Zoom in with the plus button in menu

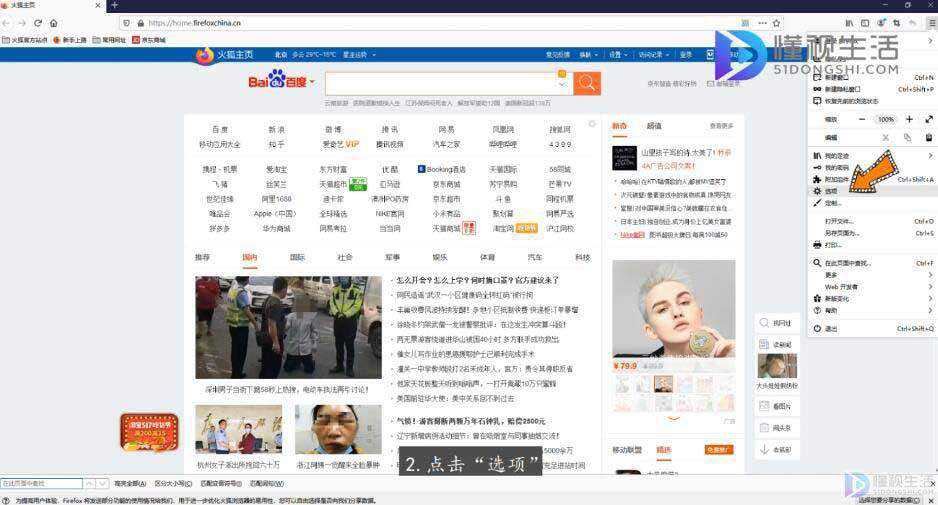point(909,119)
